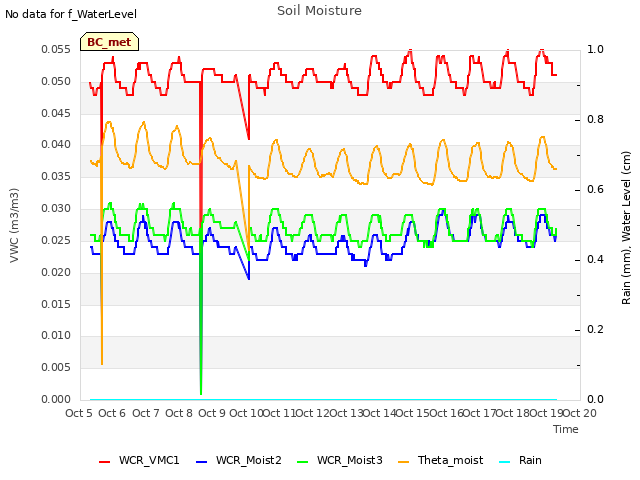The width and height of the screenshot is (640, 480).
Task: Click the Oct 9 date tick label
Action: [x=212, y=413]
